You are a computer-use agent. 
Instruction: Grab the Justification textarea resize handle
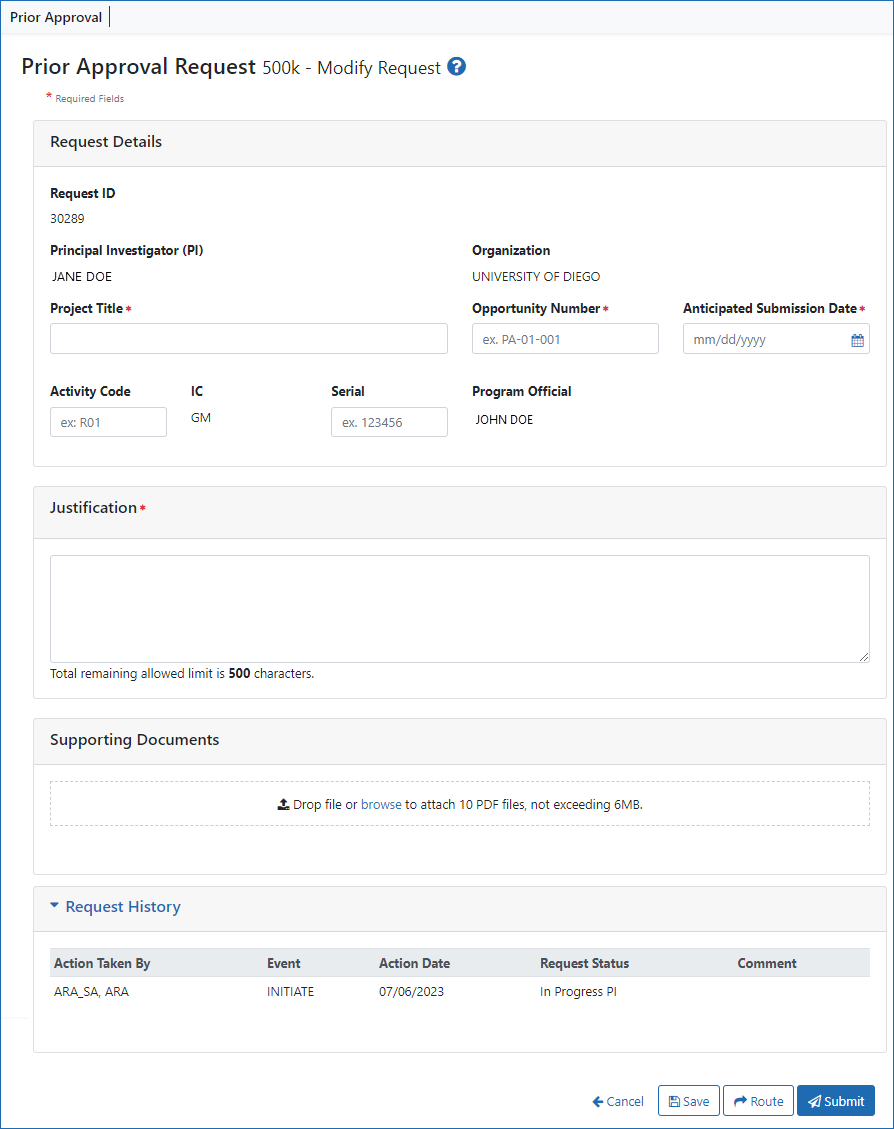[864, 657]
